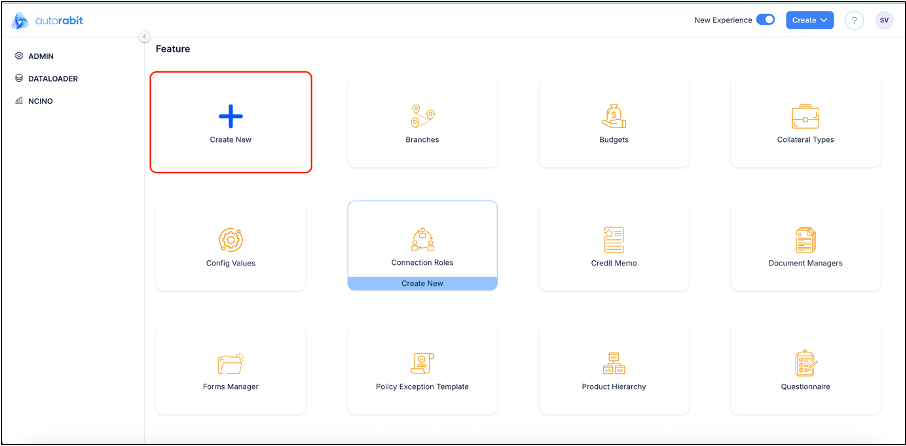906x446 pixels.
Task: Open the Branches feature icon
Action: click(422, 116)
